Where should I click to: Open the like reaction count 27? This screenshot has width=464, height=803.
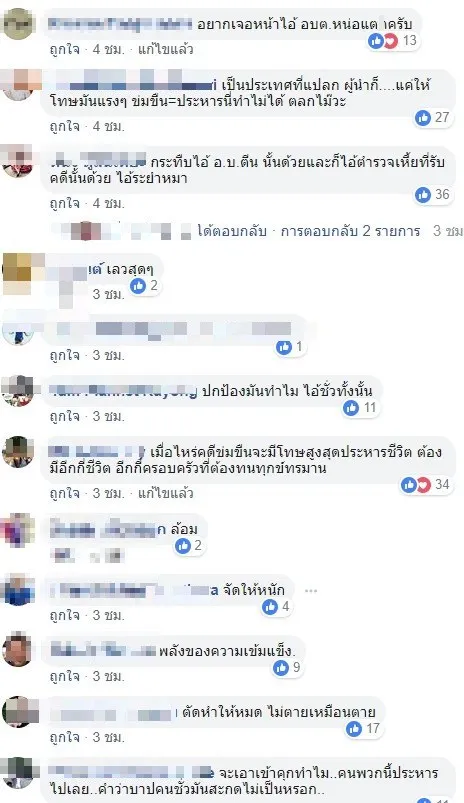(432, 118)
